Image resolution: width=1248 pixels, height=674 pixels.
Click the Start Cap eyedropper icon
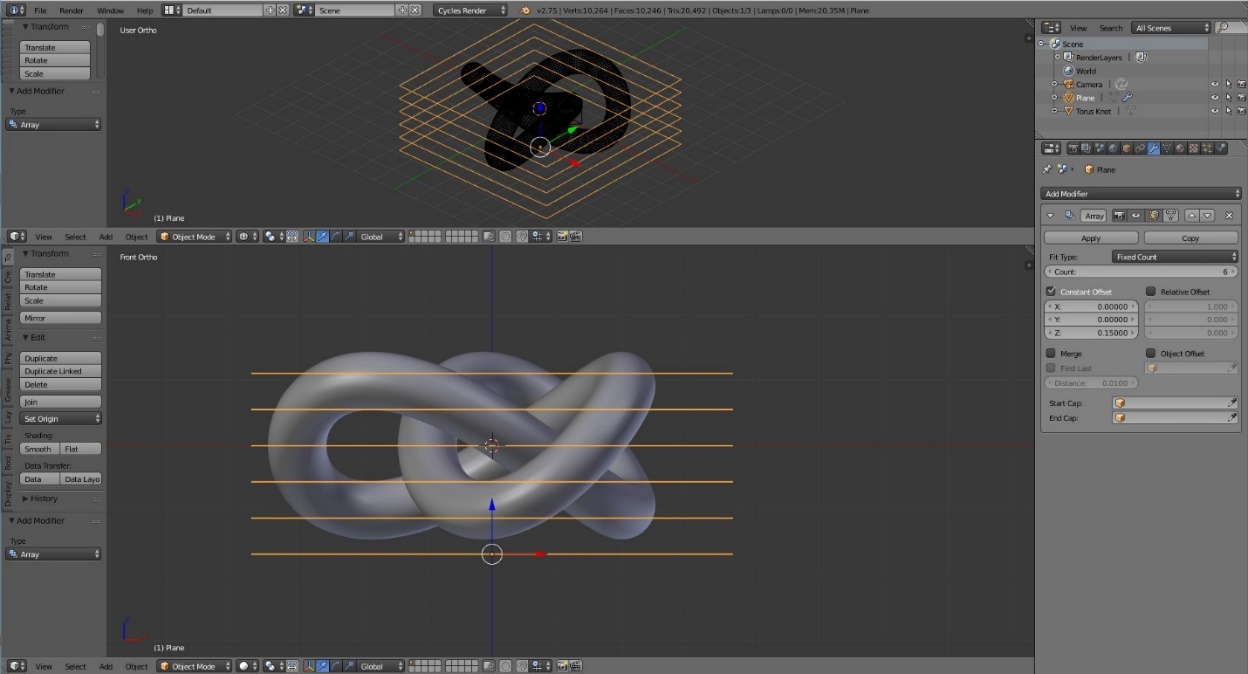(x=1232, y=403)
